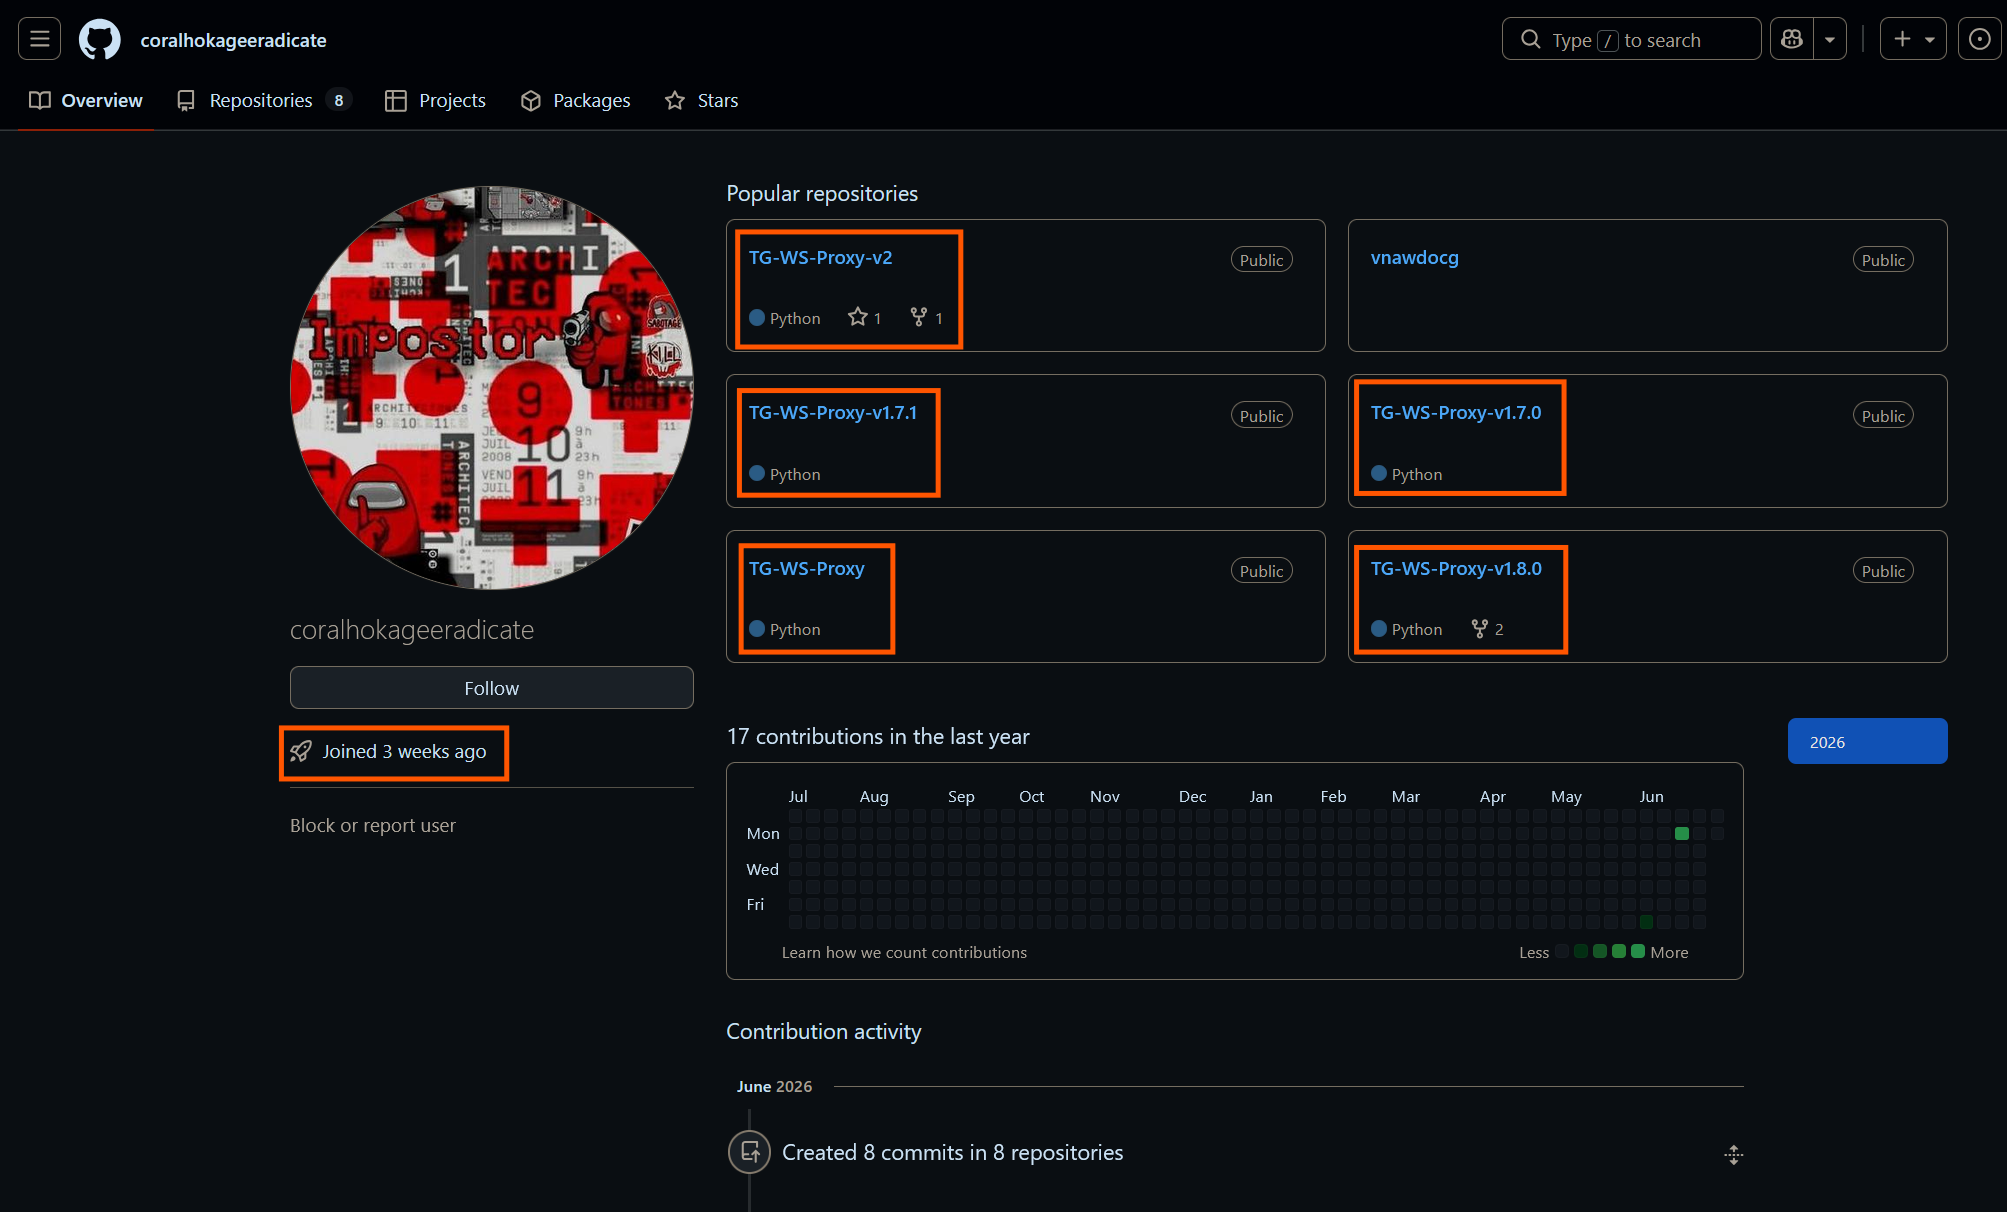Select the bright green contribution square in June
Viewport: 2007px width, 1212px height.
click(x=1682, y=833)
